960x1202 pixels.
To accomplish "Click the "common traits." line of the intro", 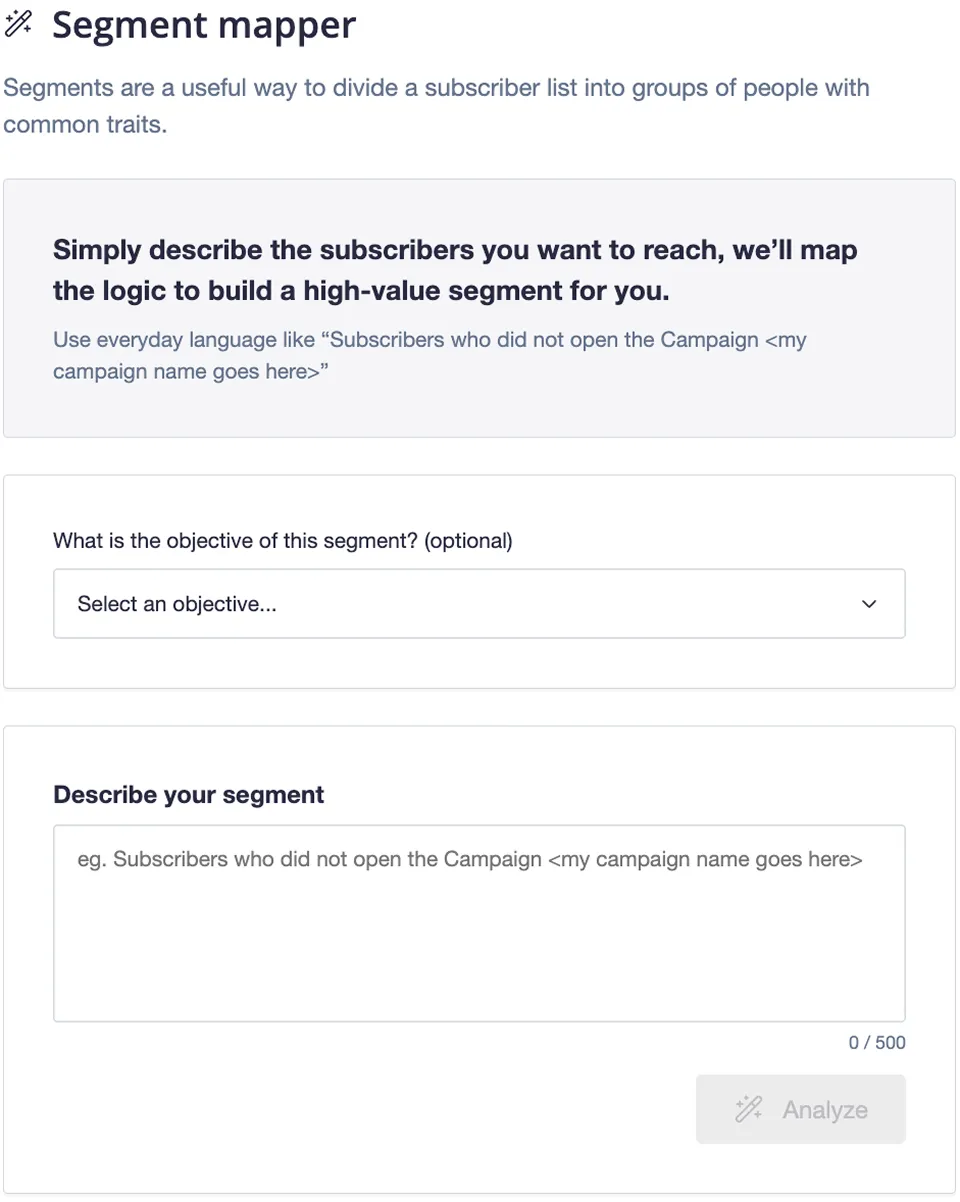I will tap(84, 126).
